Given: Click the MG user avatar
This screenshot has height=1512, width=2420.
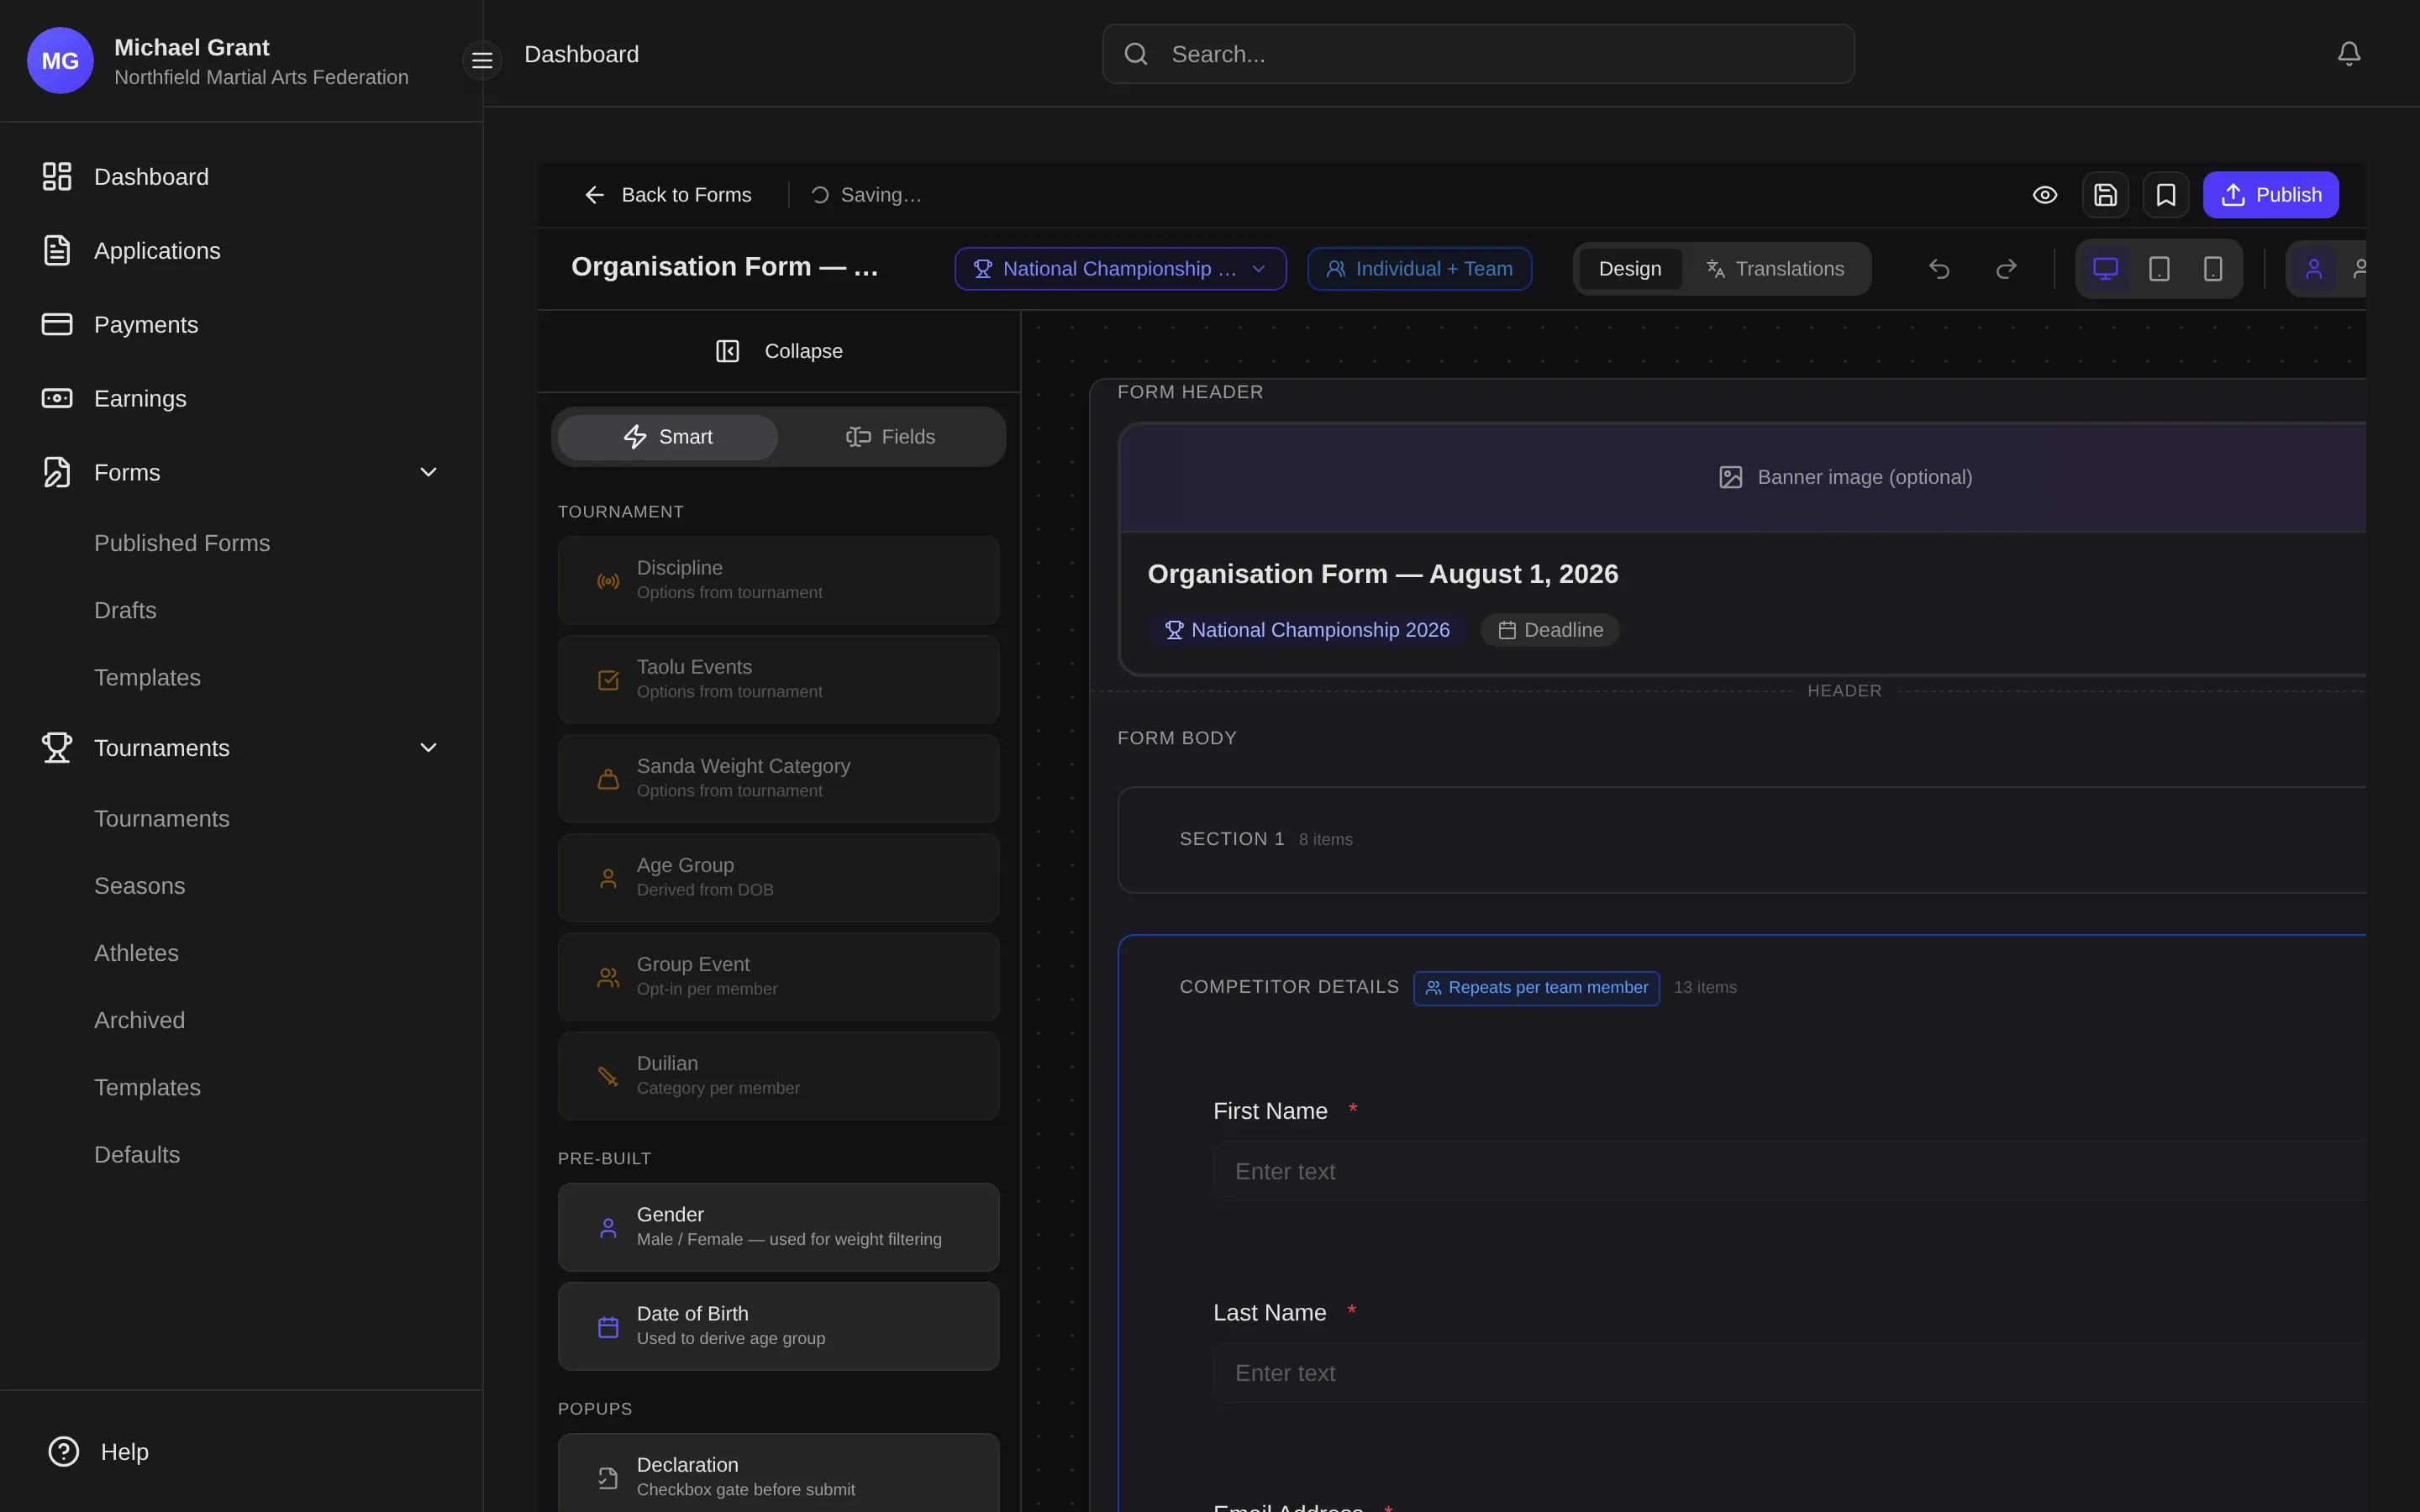Looking at the screenshot, I should pyautogui.click(x=60, y=60).
